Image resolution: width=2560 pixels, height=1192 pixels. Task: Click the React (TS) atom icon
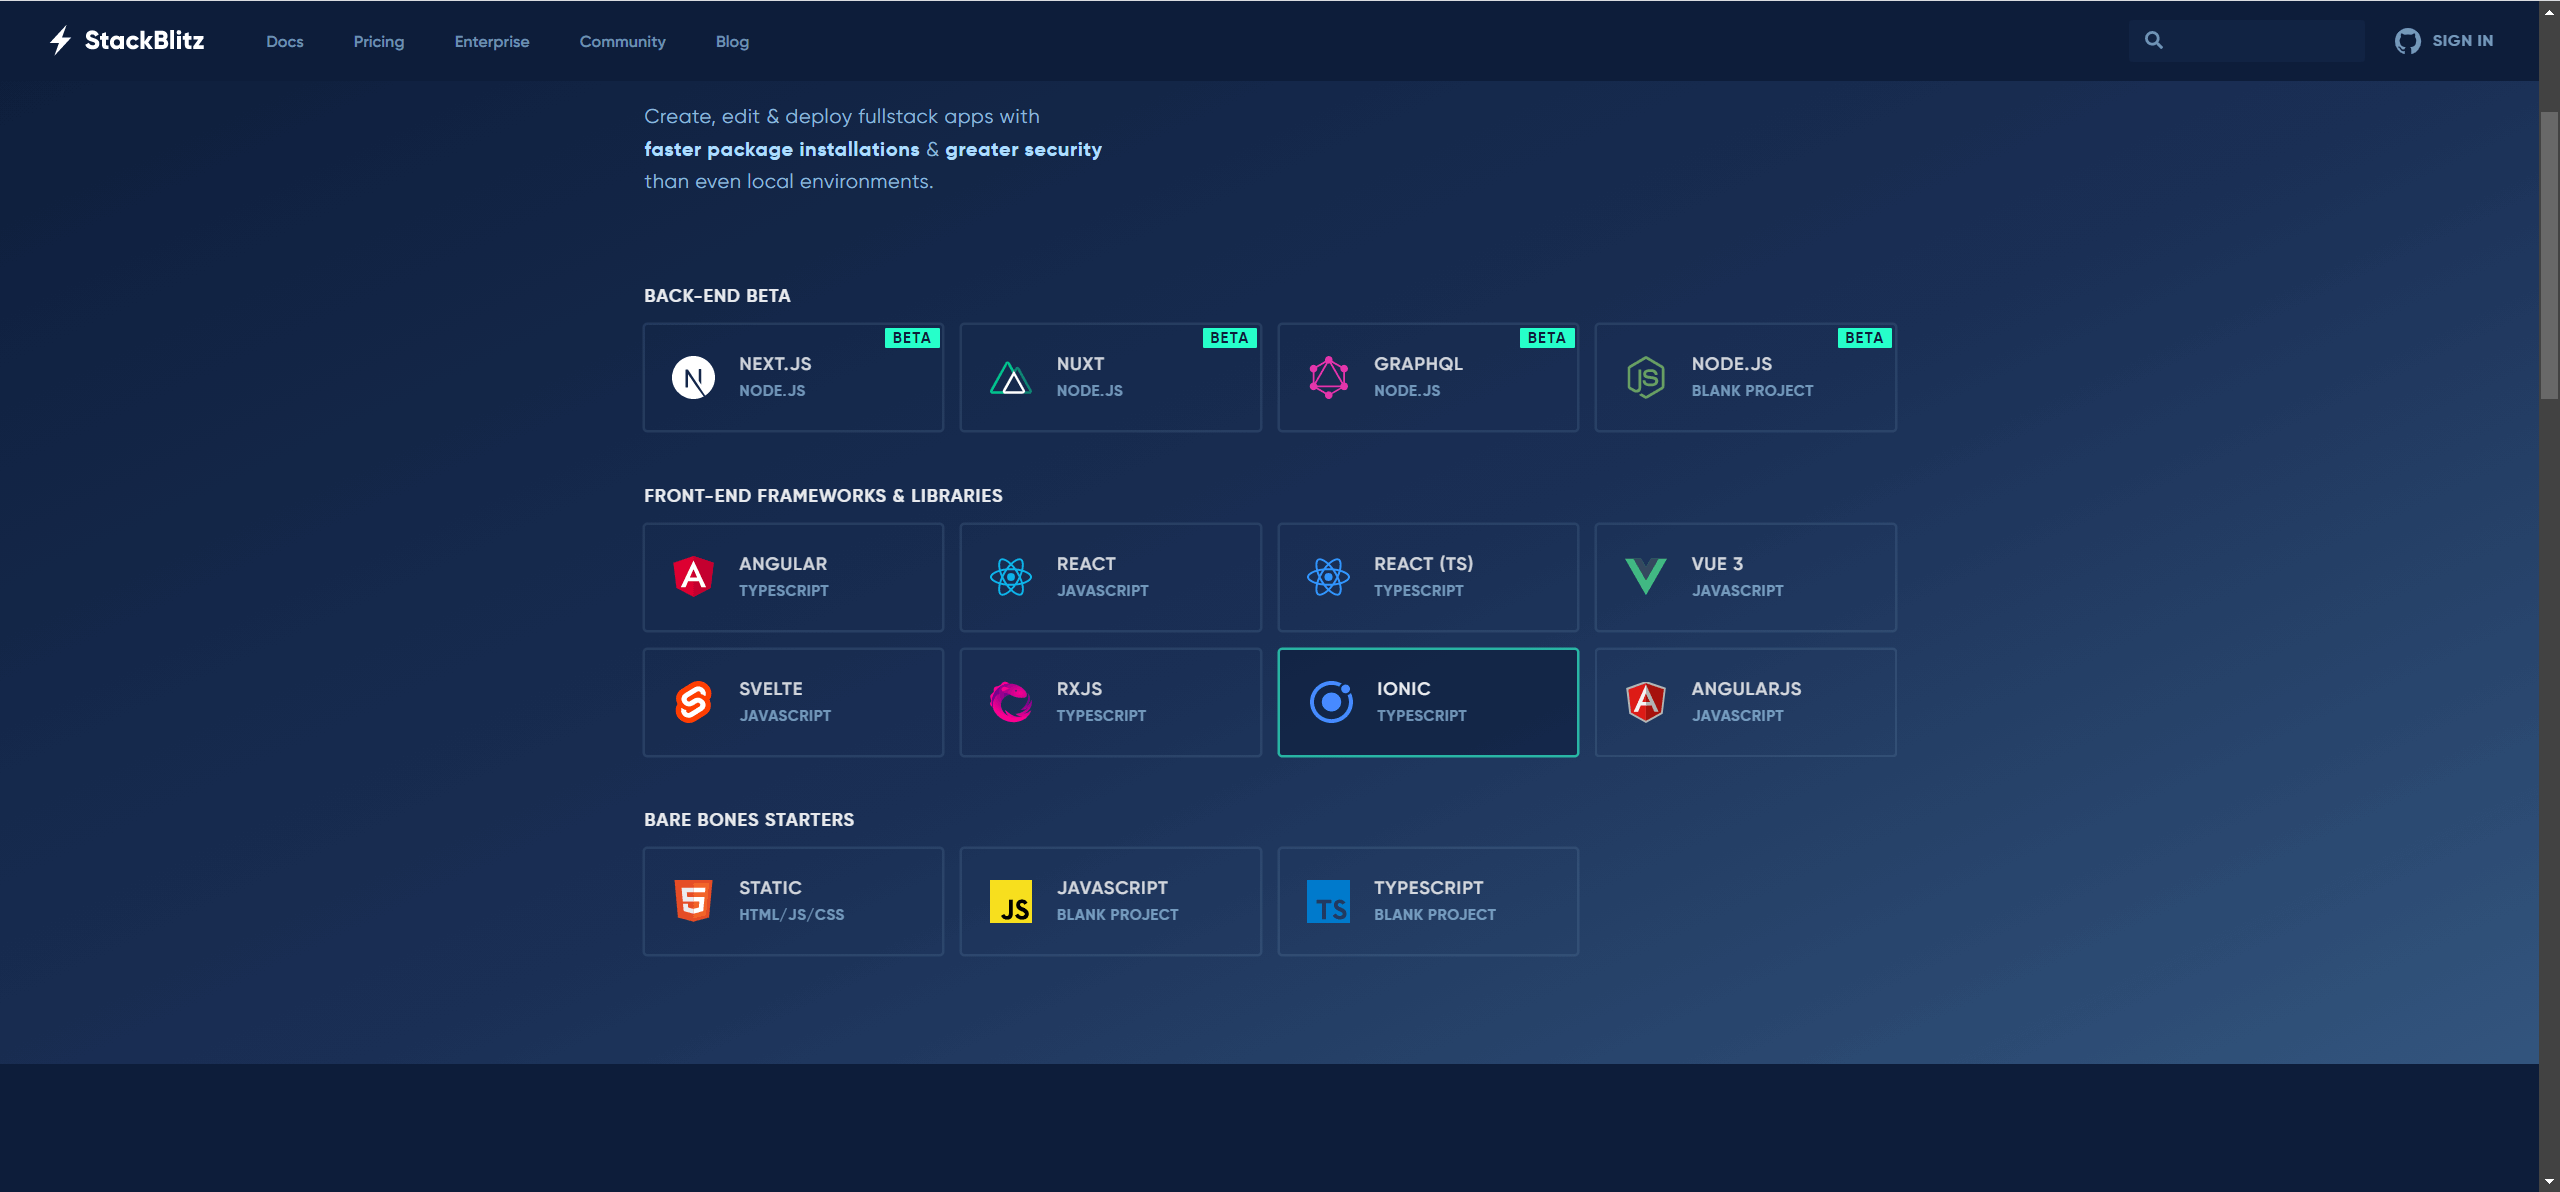(1328, 577)
